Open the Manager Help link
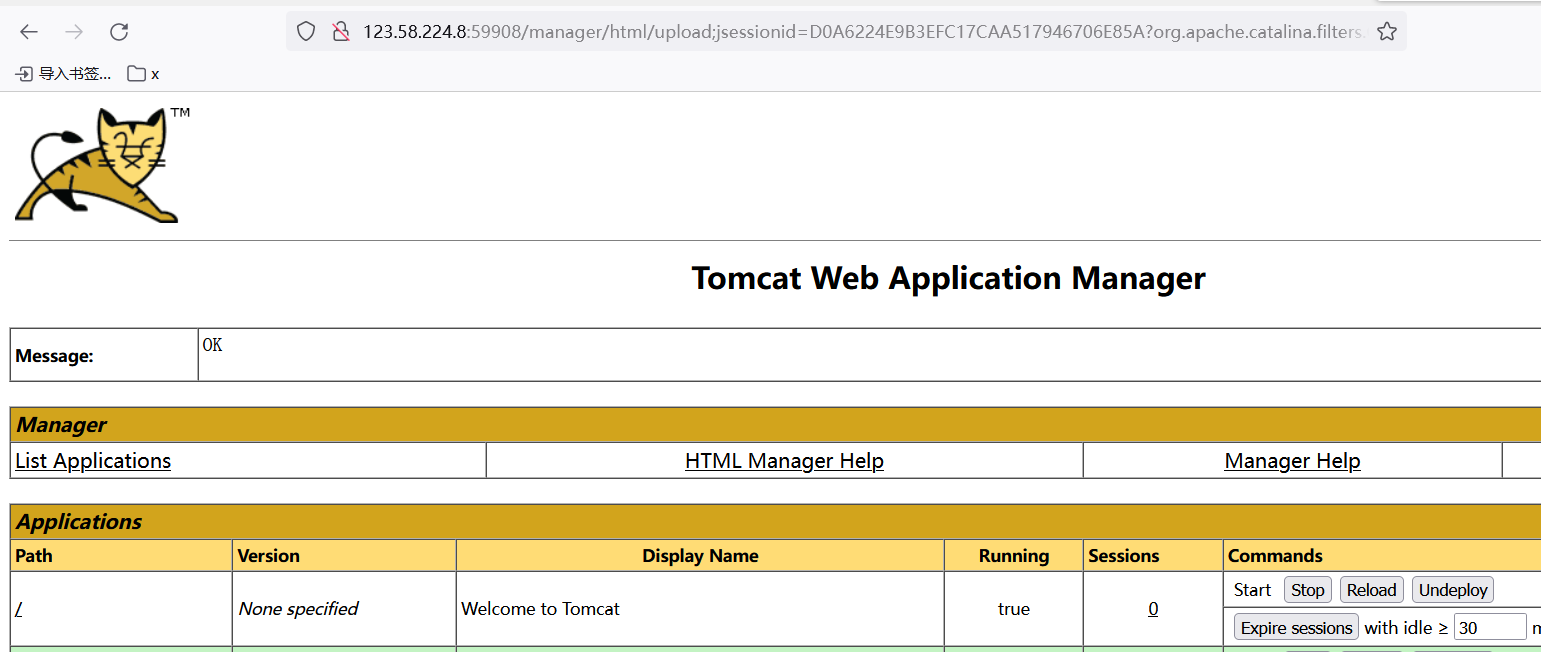The image size is (1541, 652). pos(1292,461)
